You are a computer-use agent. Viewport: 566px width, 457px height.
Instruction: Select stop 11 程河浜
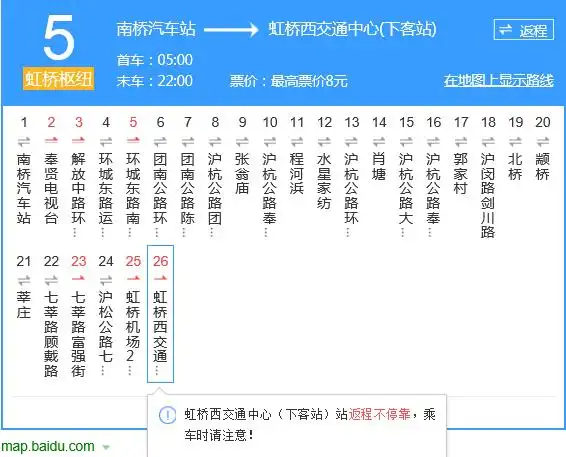pos(297,174)
